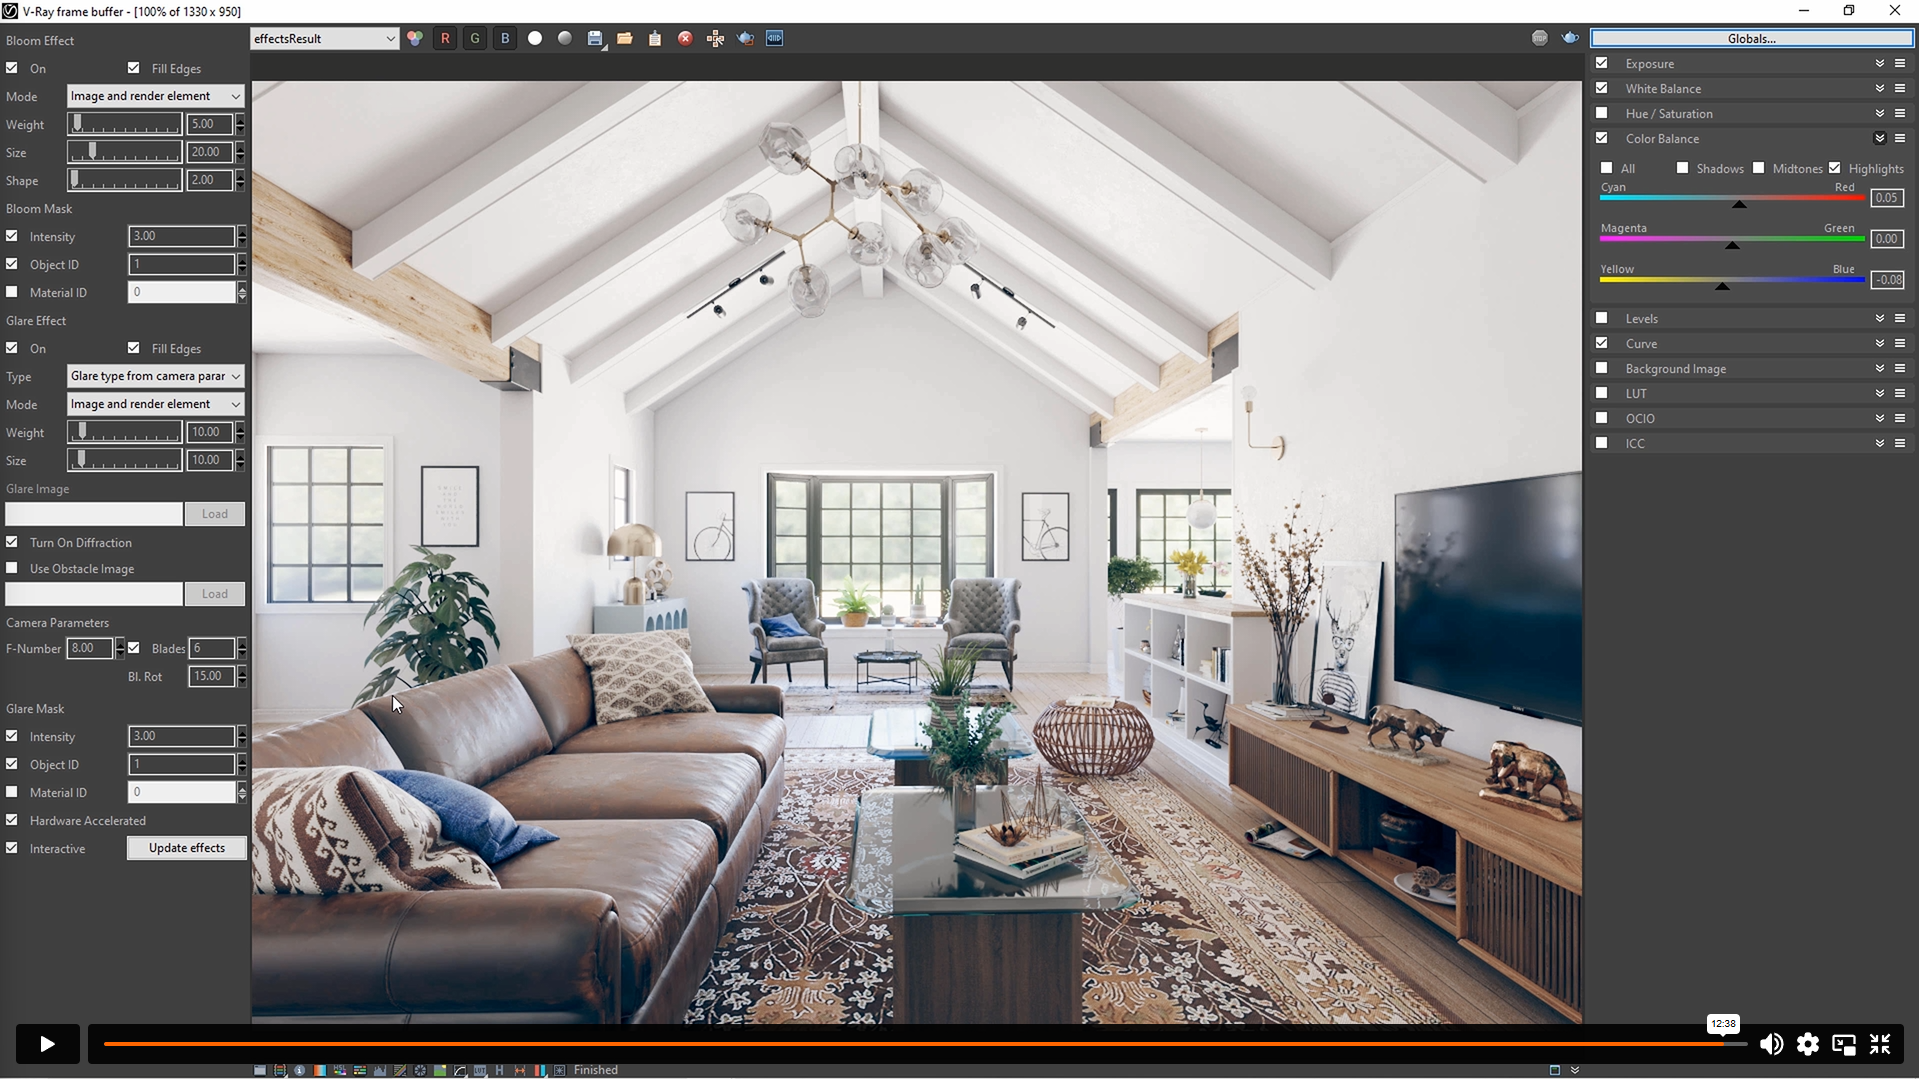The height and width of the screenshot is (1079, 1919).
Task: Open the effectsResult channel dropdown
Action: point(324,38)
